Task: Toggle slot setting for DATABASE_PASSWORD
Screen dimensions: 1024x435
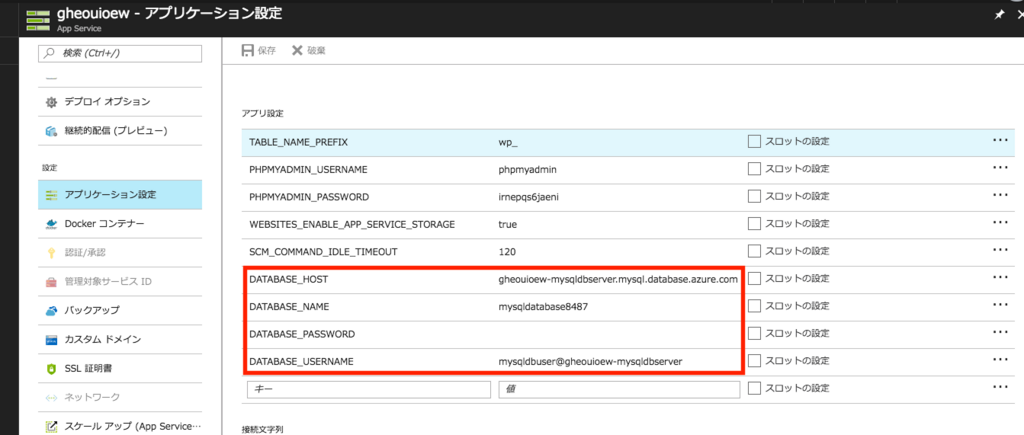Action: click(x=754, y=334)
